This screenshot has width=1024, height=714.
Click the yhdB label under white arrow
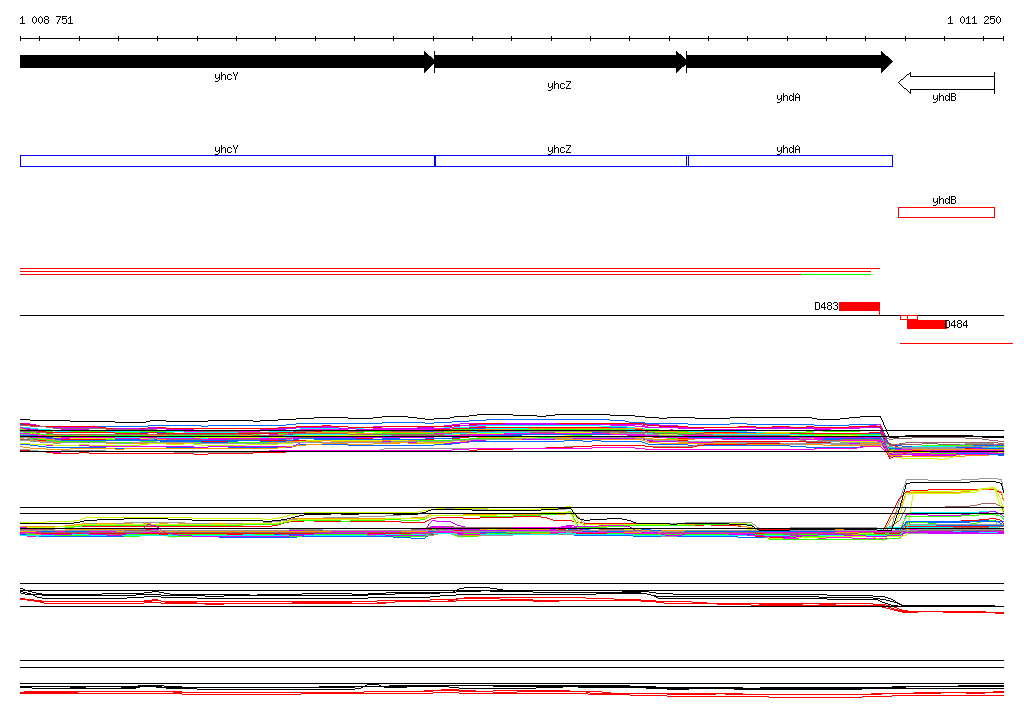coord(944,97)
